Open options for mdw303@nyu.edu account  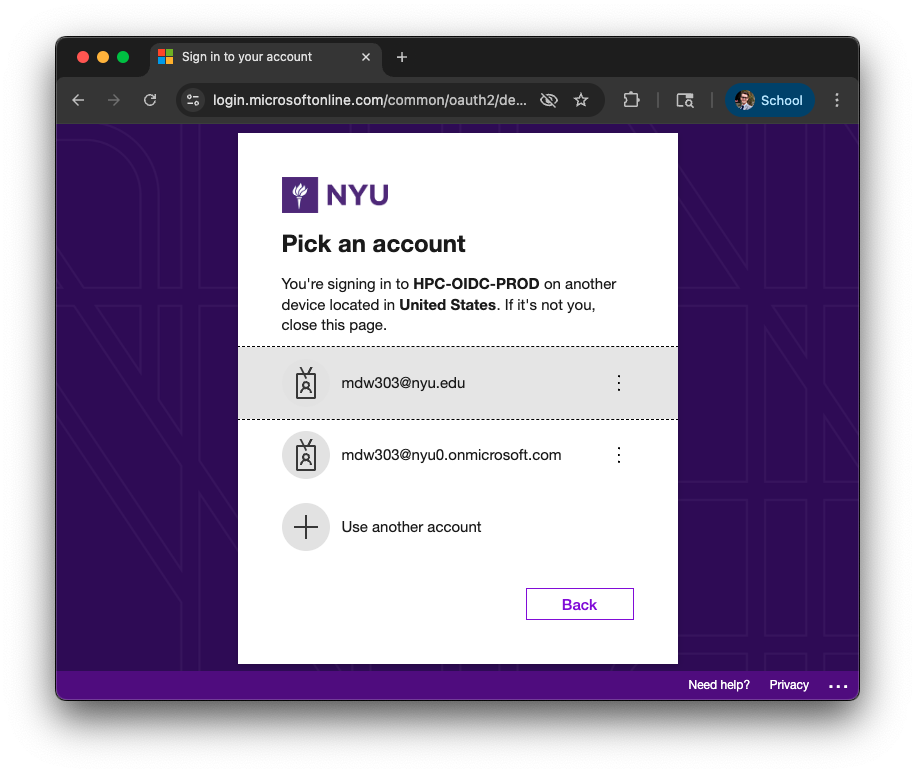[618, 383]
